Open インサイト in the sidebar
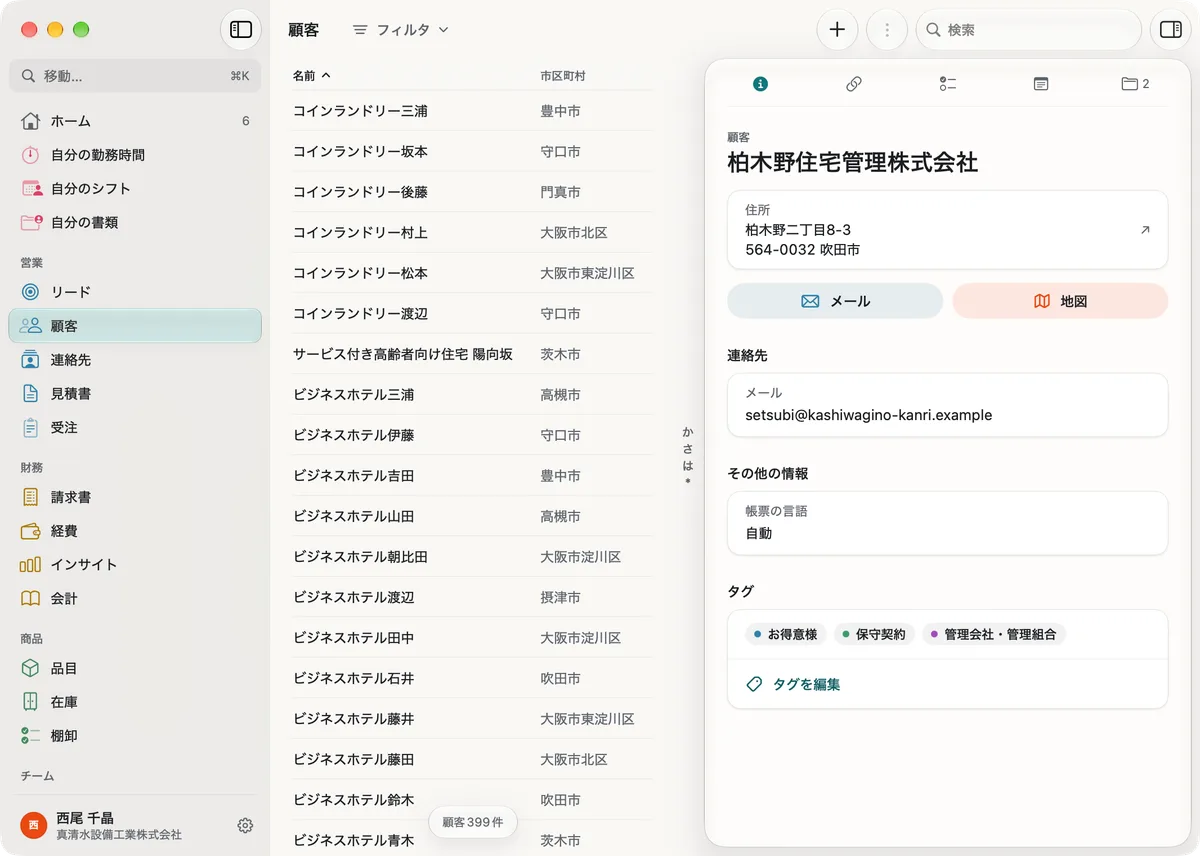Viewport: 1200px width, 856px height. (x=135, y=564)
